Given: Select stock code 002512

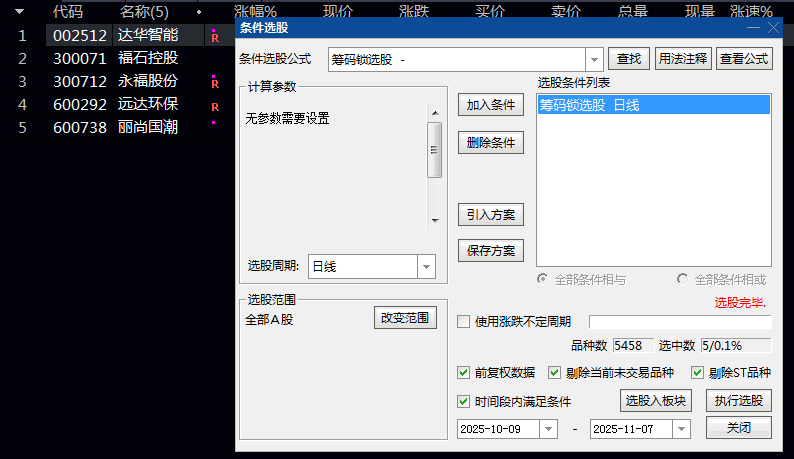Looking at the screenshot, I should tap(80, 35).
